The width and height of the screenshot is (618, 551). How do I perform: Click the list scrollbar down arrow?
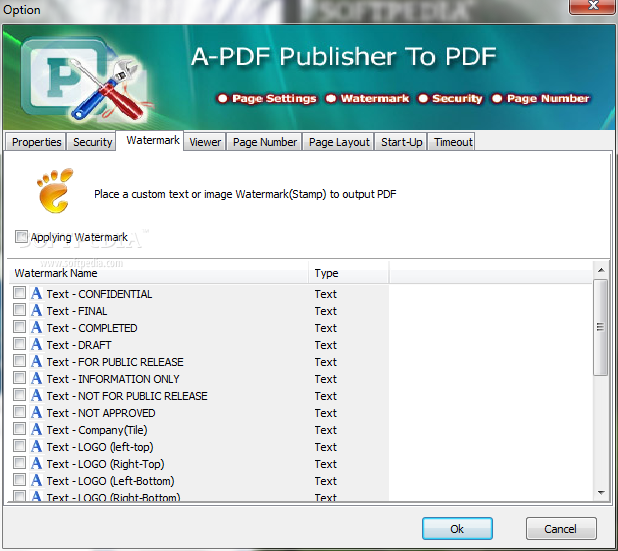[x=601, y=493]
